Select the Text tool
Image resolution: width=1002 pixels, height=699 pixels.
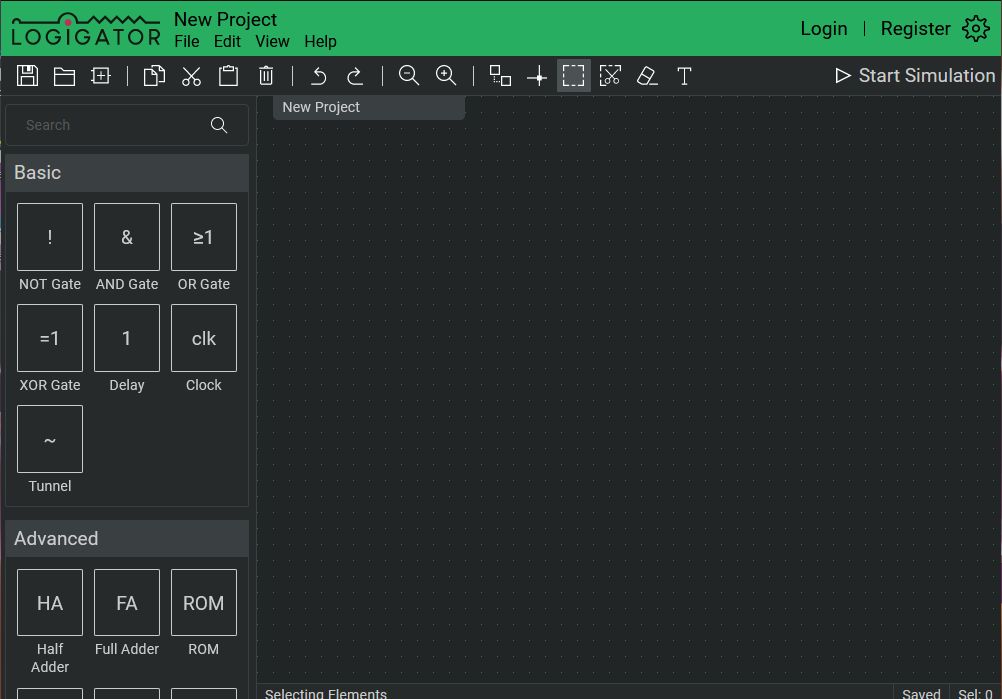(x=684, y=75)
